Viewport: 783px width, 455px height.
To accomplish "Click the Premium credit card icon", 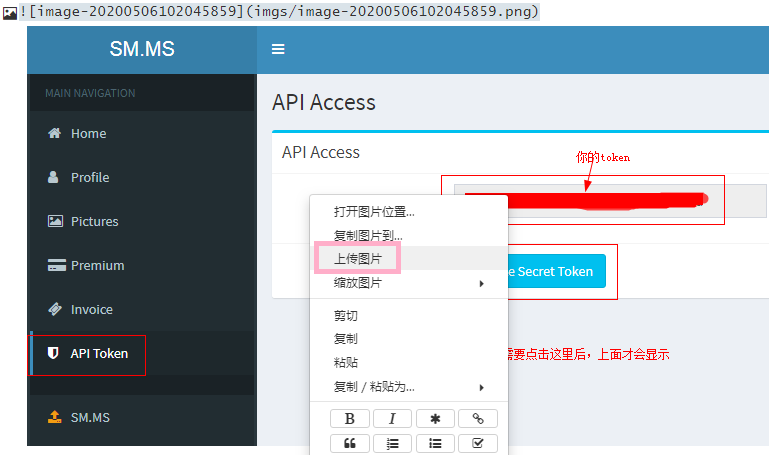I will (56, 265).
